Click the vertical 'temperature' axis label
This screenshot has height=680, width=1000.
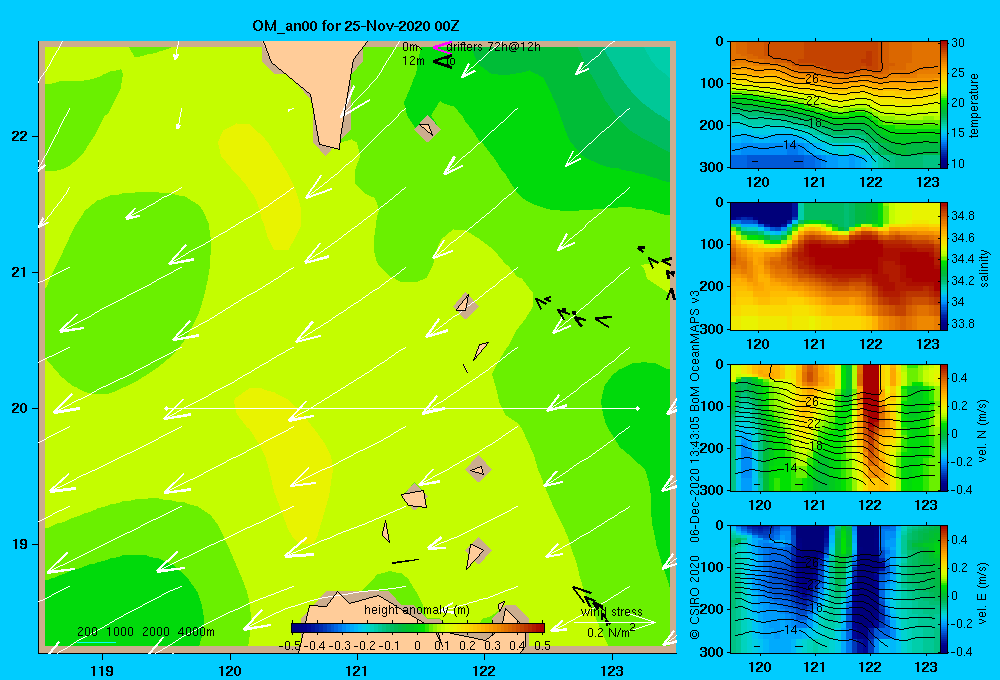(x=974, y=106)
